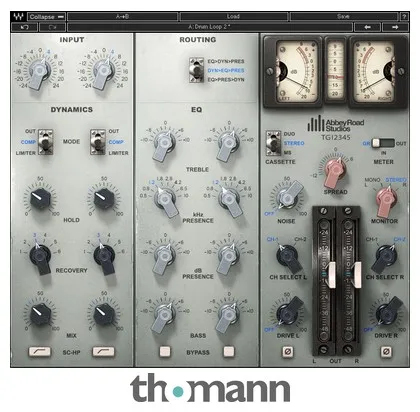The image size is (420, 412).
Task: Click the right dB PRESENCE knob
Action: click(228, 258)
